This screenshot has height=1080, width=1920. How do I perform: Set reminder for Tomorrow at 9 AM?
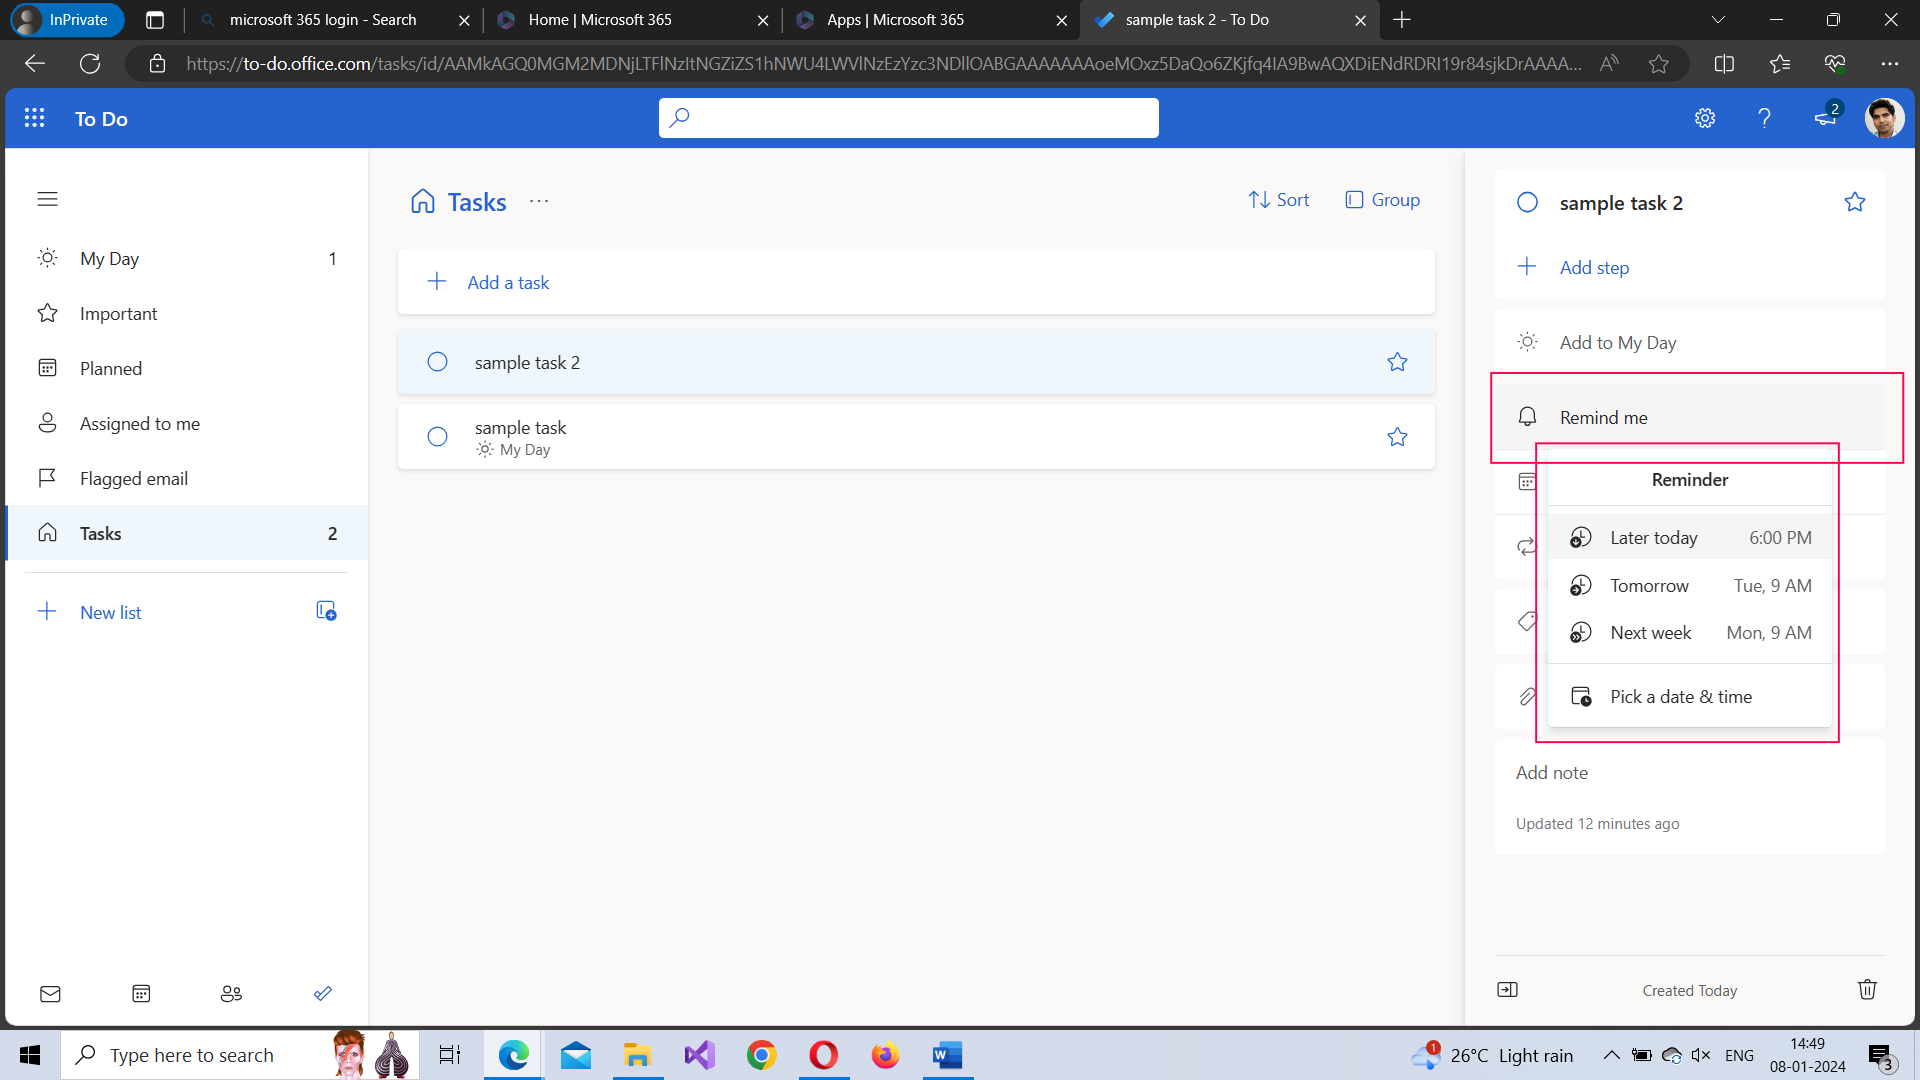[x=1688, y=585]
